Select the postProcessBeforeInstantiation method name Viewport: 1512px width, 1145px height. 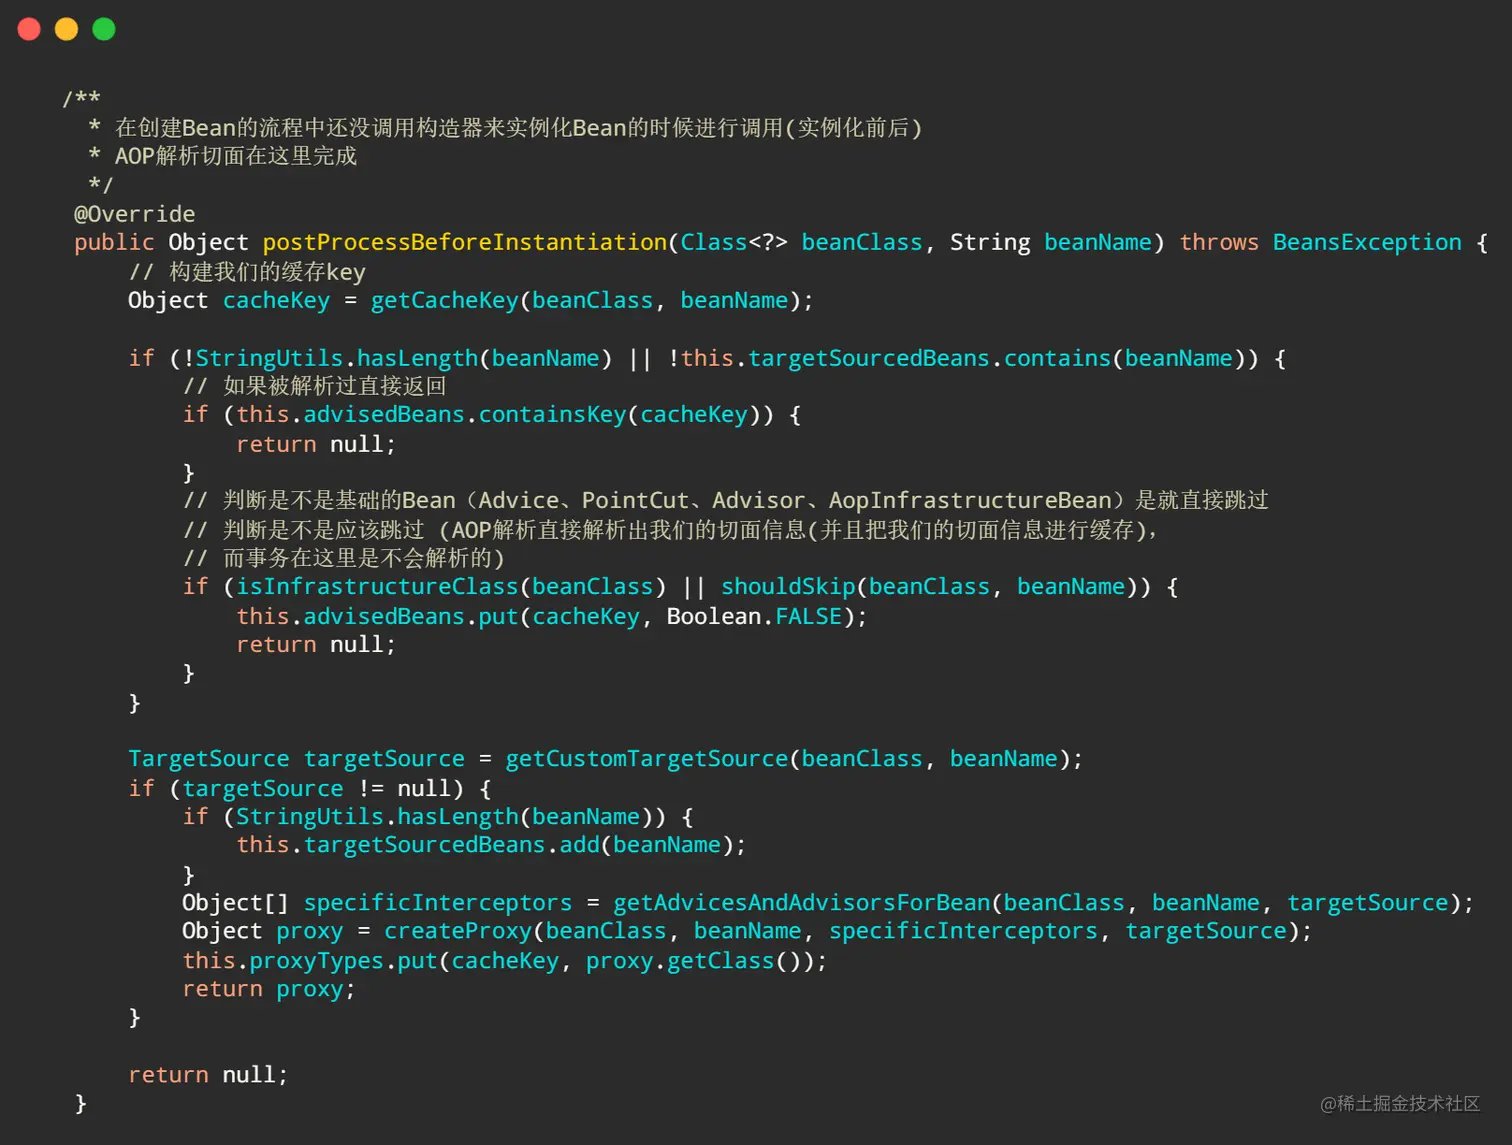coord(464,242)
